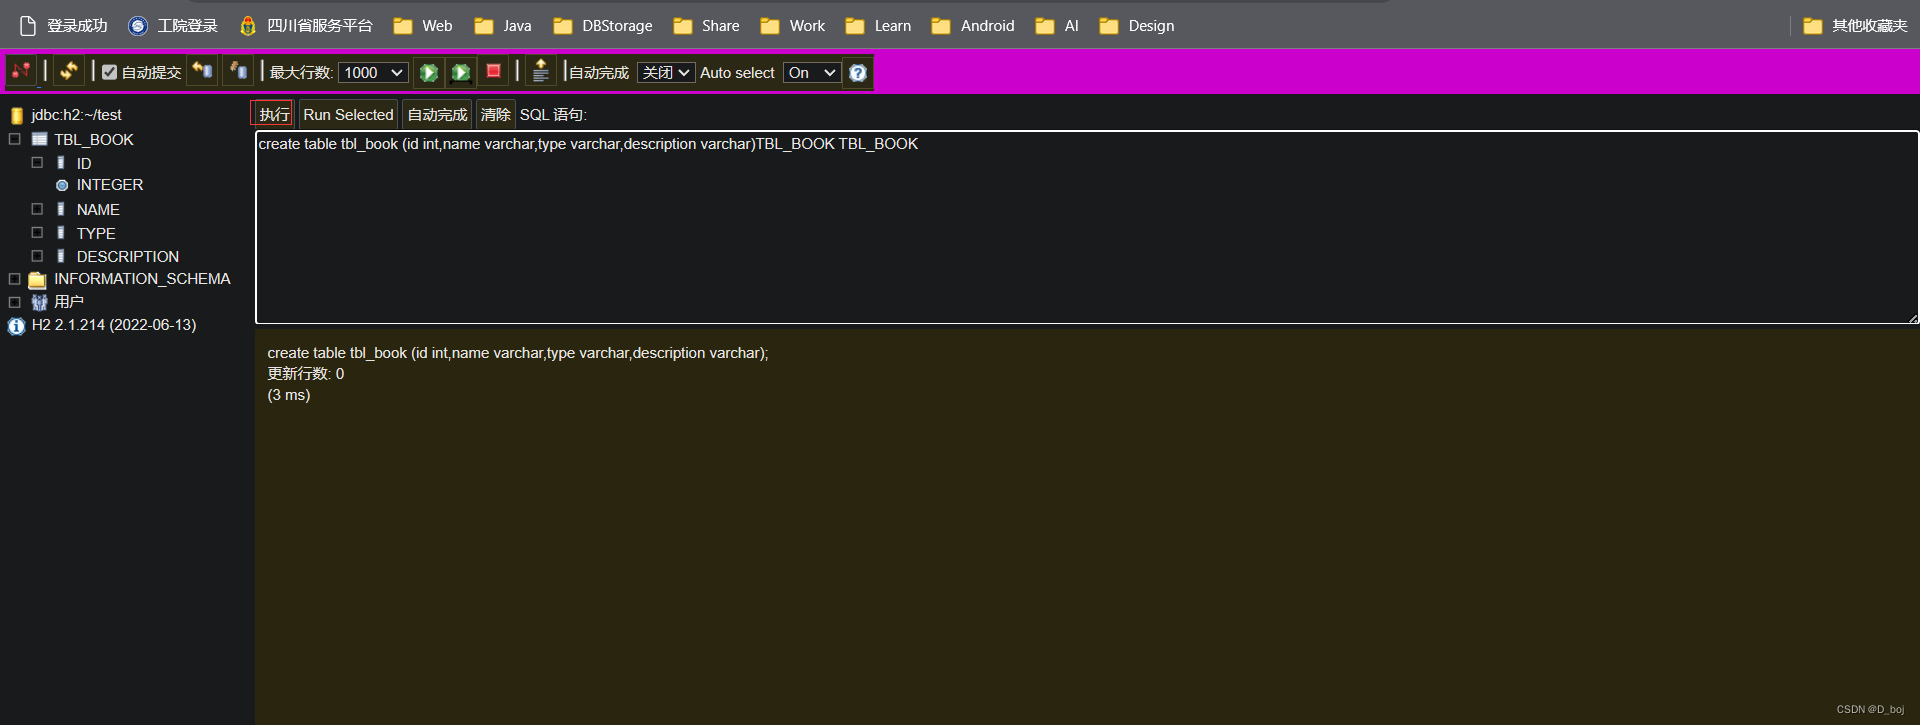Screen dimensions: 1920x725
Task: Click the Disconnect icon in the toolbar
Action: coord(21,71)
